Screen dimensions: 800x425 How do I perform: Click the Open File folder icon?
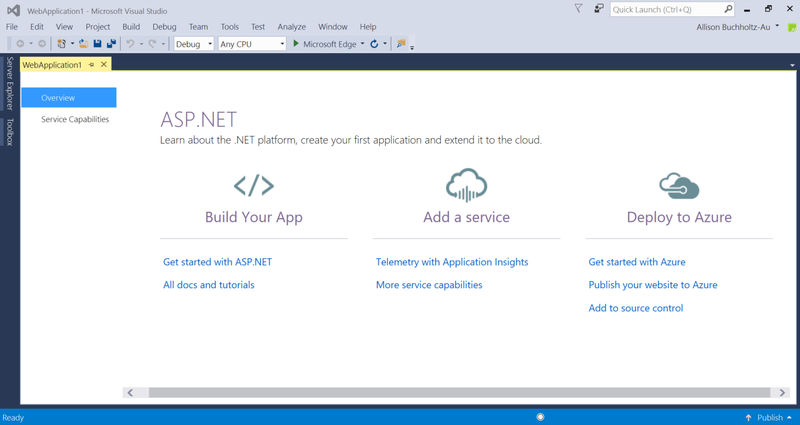[x=83, y=44]
